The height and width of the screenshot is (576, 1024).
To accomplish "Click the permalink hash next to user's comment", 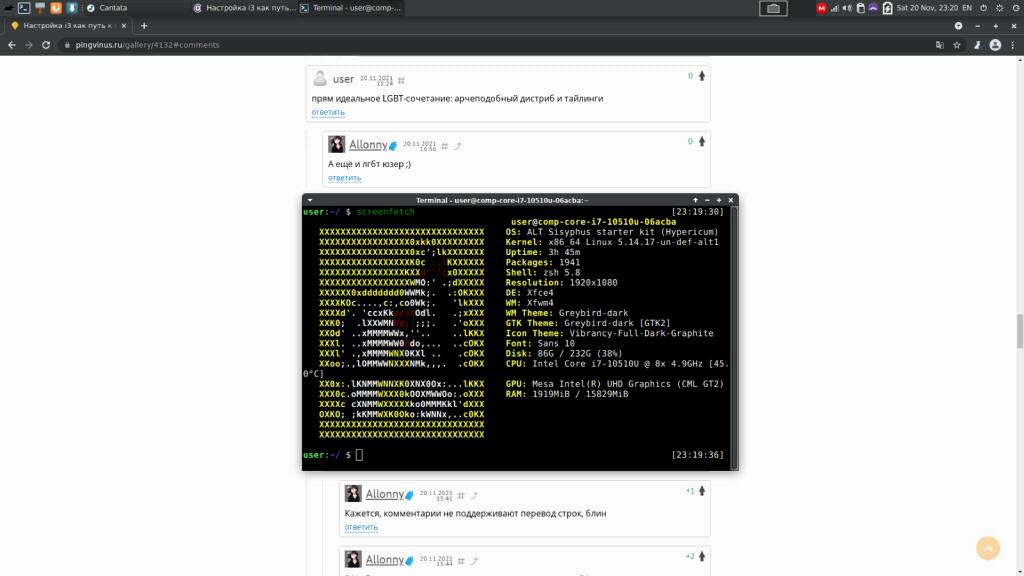I will tap(401, 80).
